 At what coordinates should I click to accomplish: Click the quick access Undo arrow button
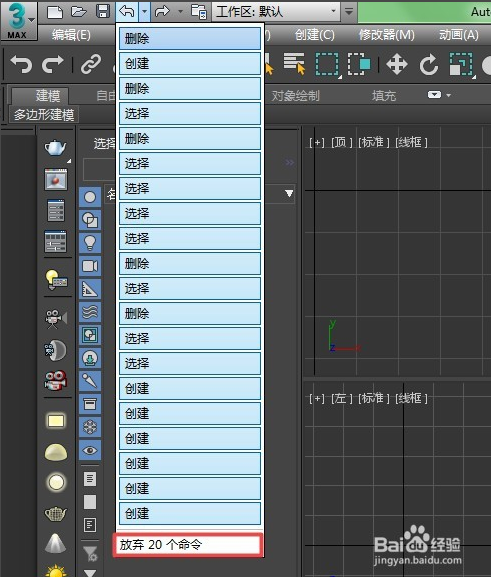pyautogui.click(x=127, y=11)
